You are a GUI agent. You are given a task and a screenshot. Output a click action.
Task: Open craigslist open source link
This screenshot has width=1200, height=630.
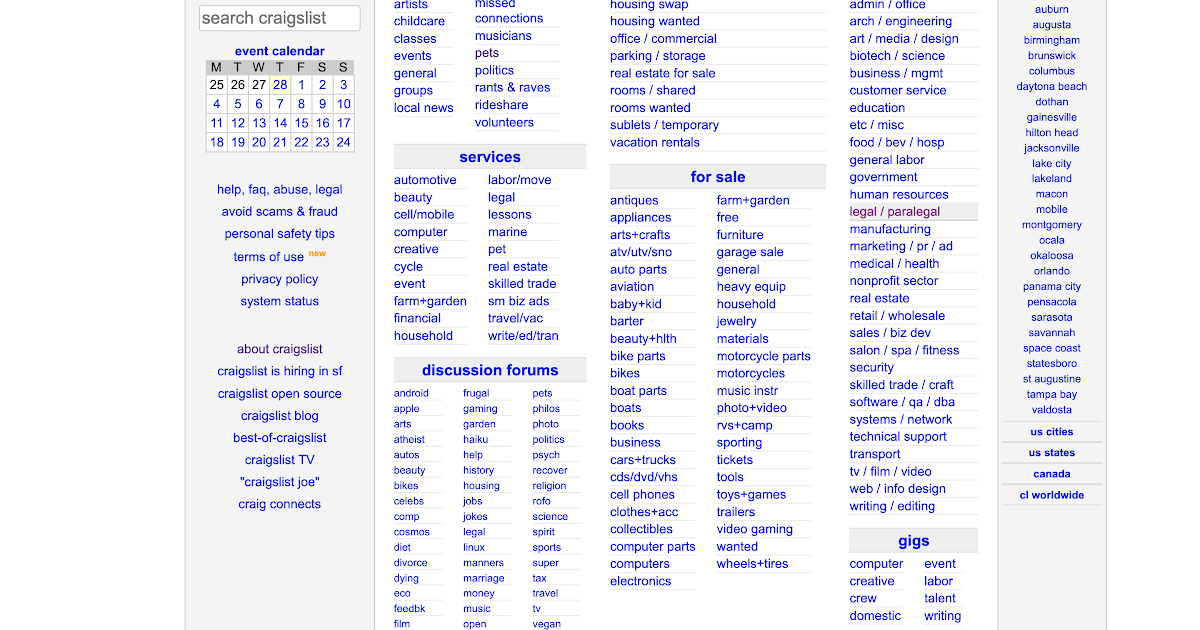(280, 393)
